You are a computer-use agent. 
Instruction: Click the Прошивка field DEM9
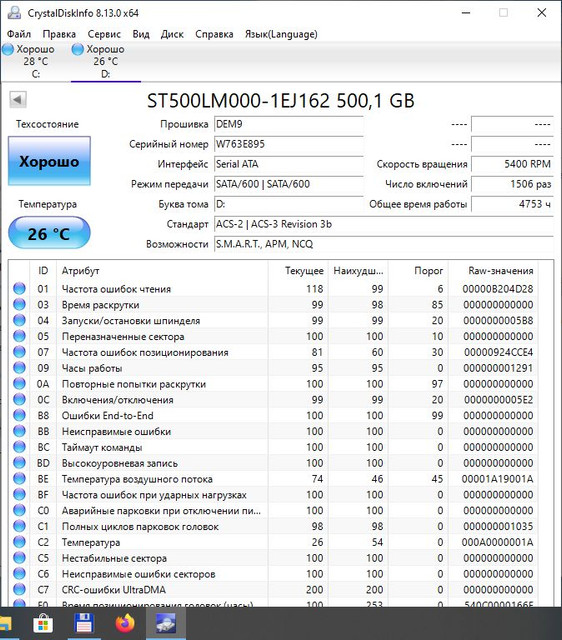click(289, 124)
